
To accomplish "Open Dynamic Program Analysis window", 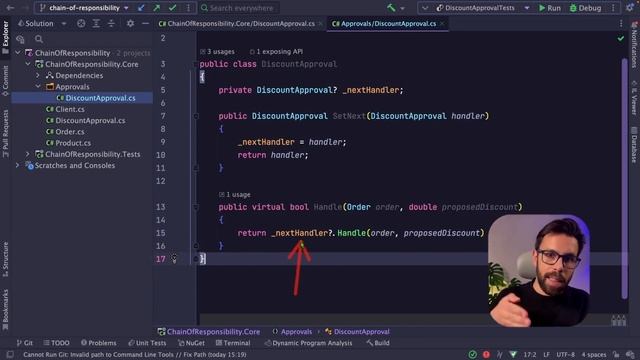I will click(308, 343).
